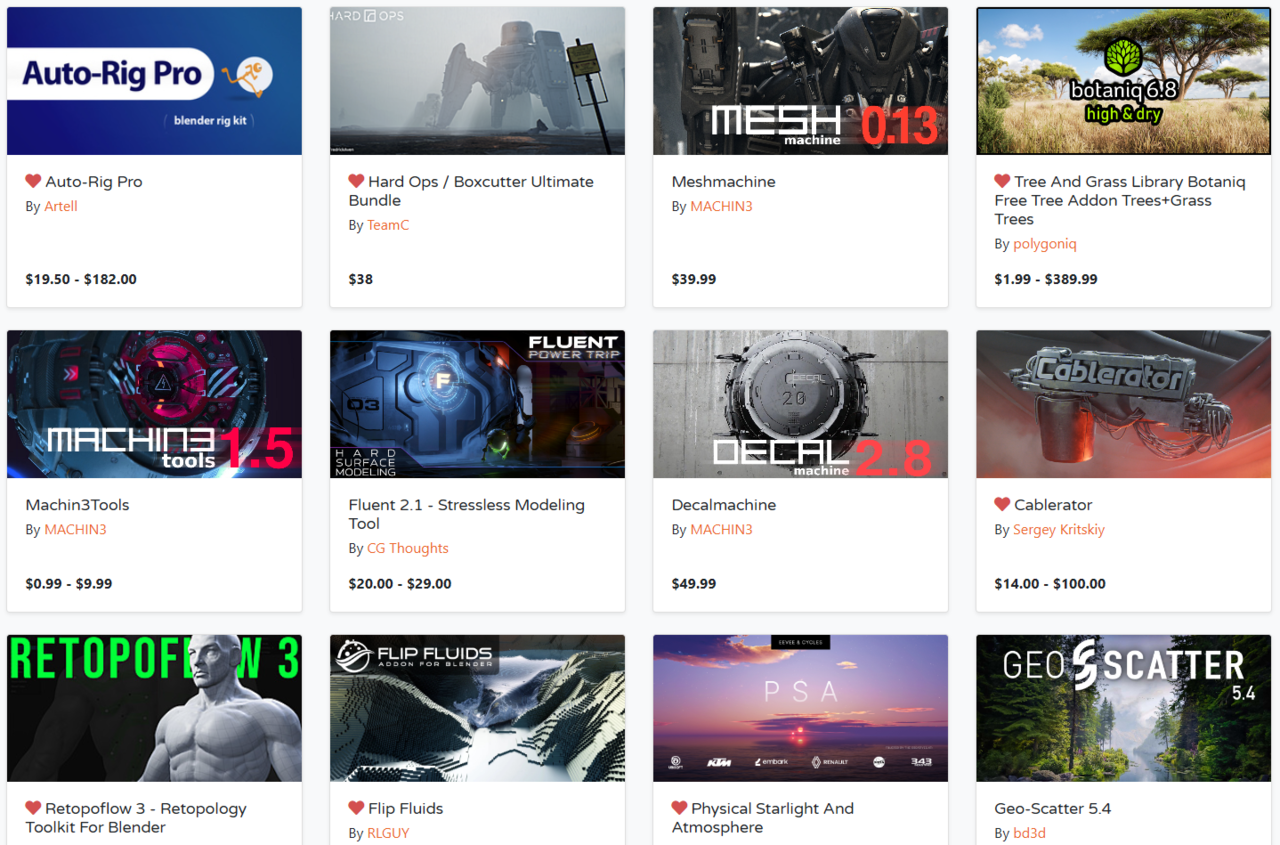This screenshot has height=845, width=1280.
Task: Open Hard Ops / Boxcutter Ultimate Bundle title
Action: pos(471,191)
